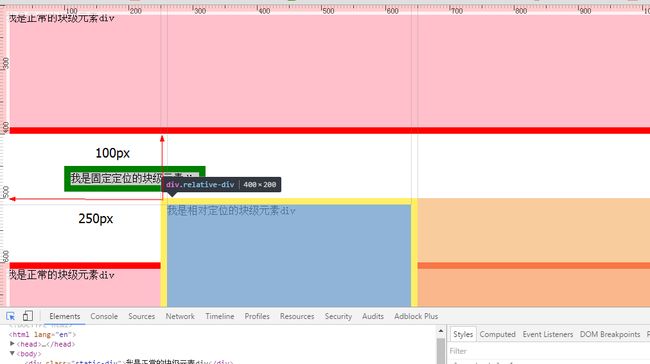Toggle the device mode icon
650x364 pixels.
pos(28,316)
